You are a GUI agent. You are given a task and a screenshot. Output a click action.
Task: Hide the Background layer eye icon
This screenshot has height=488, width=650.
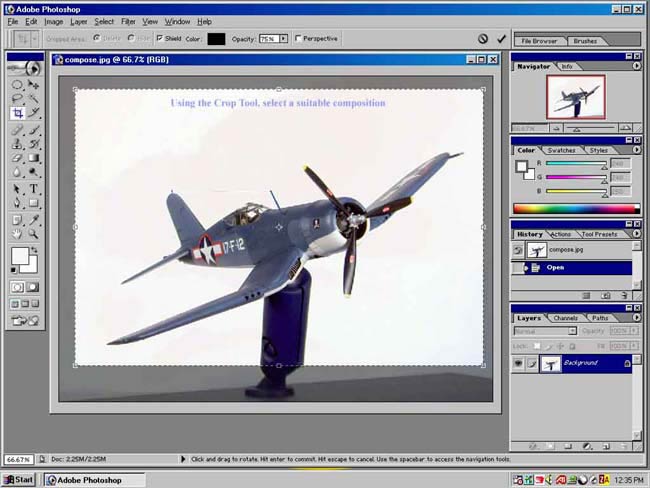[x=518, y=364]
